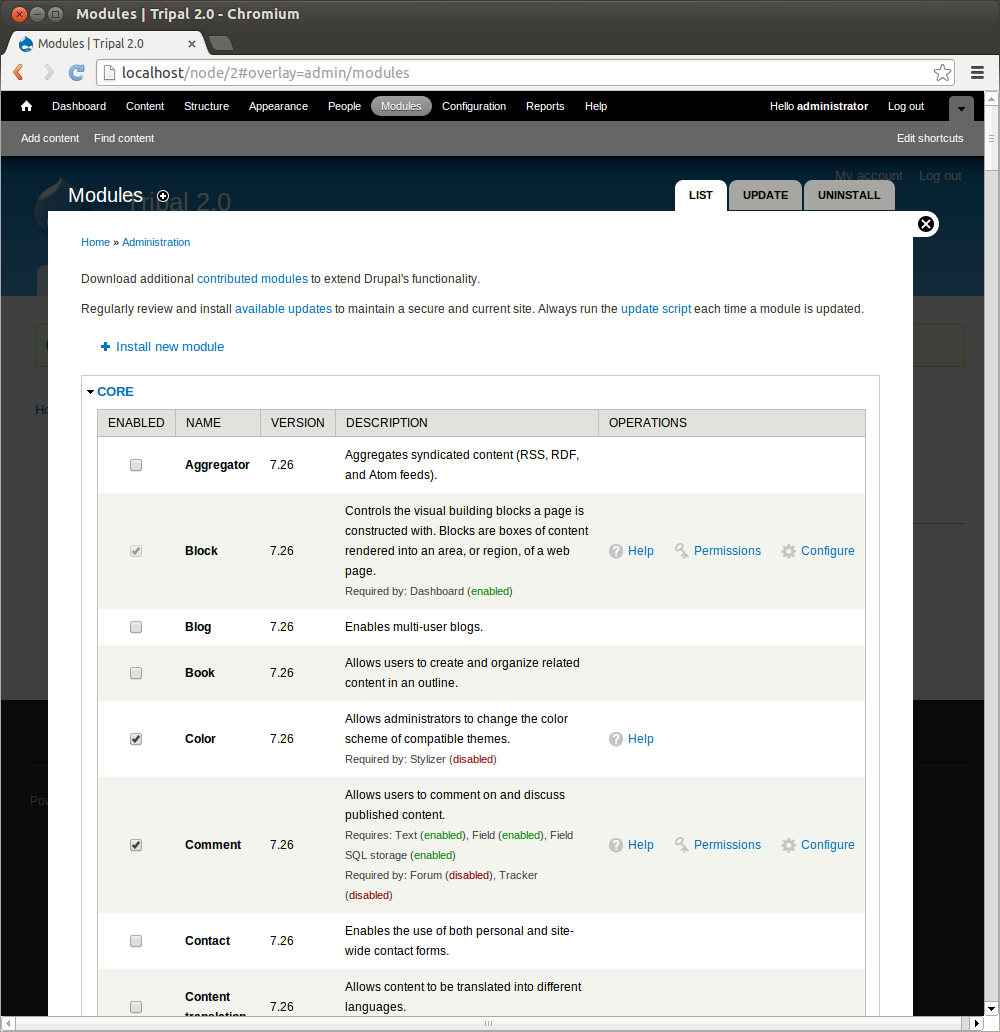Click the home icon in admin toolbar
Screen dimensions: 1000x1032
pos(27,106)
